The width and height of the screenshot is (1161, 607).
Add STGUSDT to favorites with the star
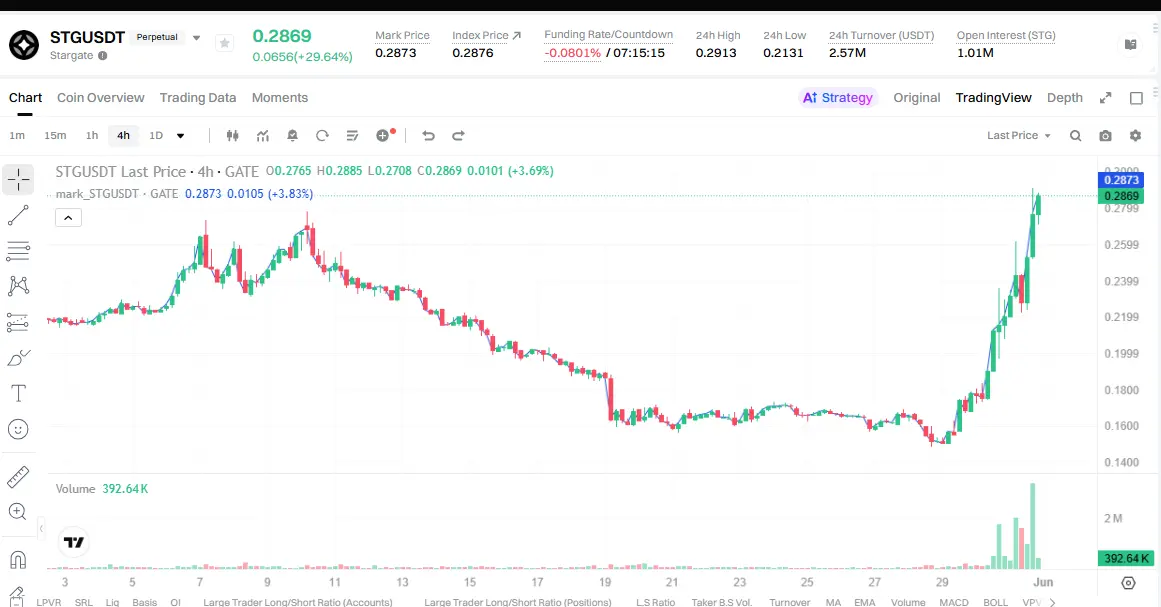pyautogui.click(x=224, y=43)
